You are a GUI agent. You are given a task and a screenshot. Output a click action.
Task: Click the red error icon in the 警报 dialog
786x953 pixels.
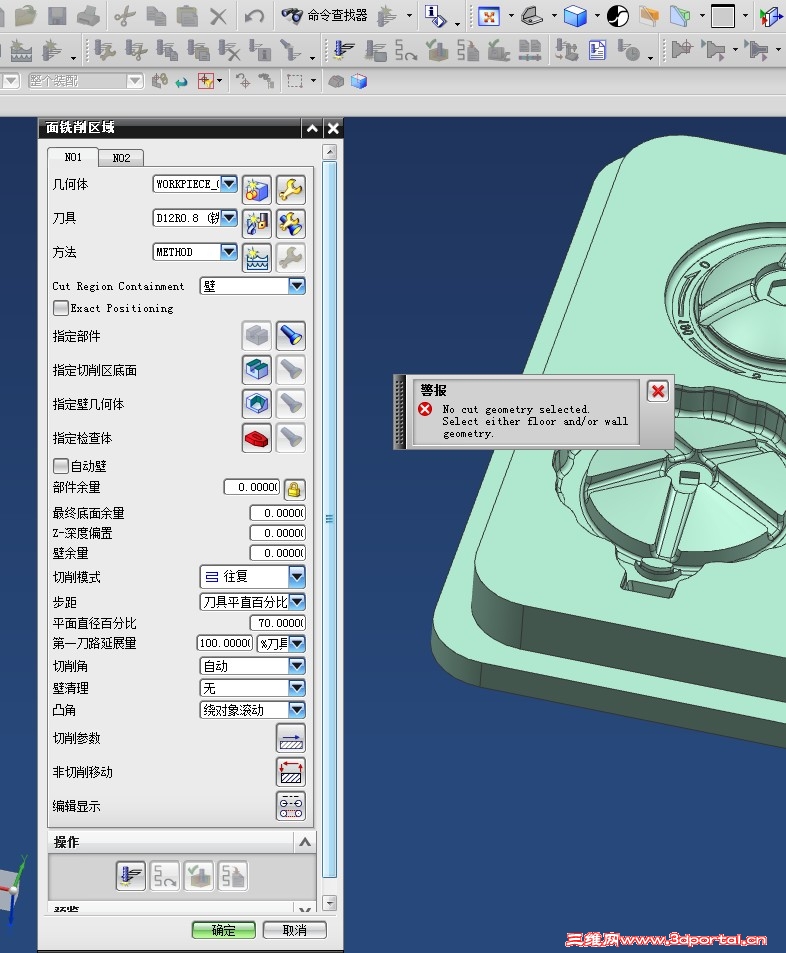click(x=426, y=409)
